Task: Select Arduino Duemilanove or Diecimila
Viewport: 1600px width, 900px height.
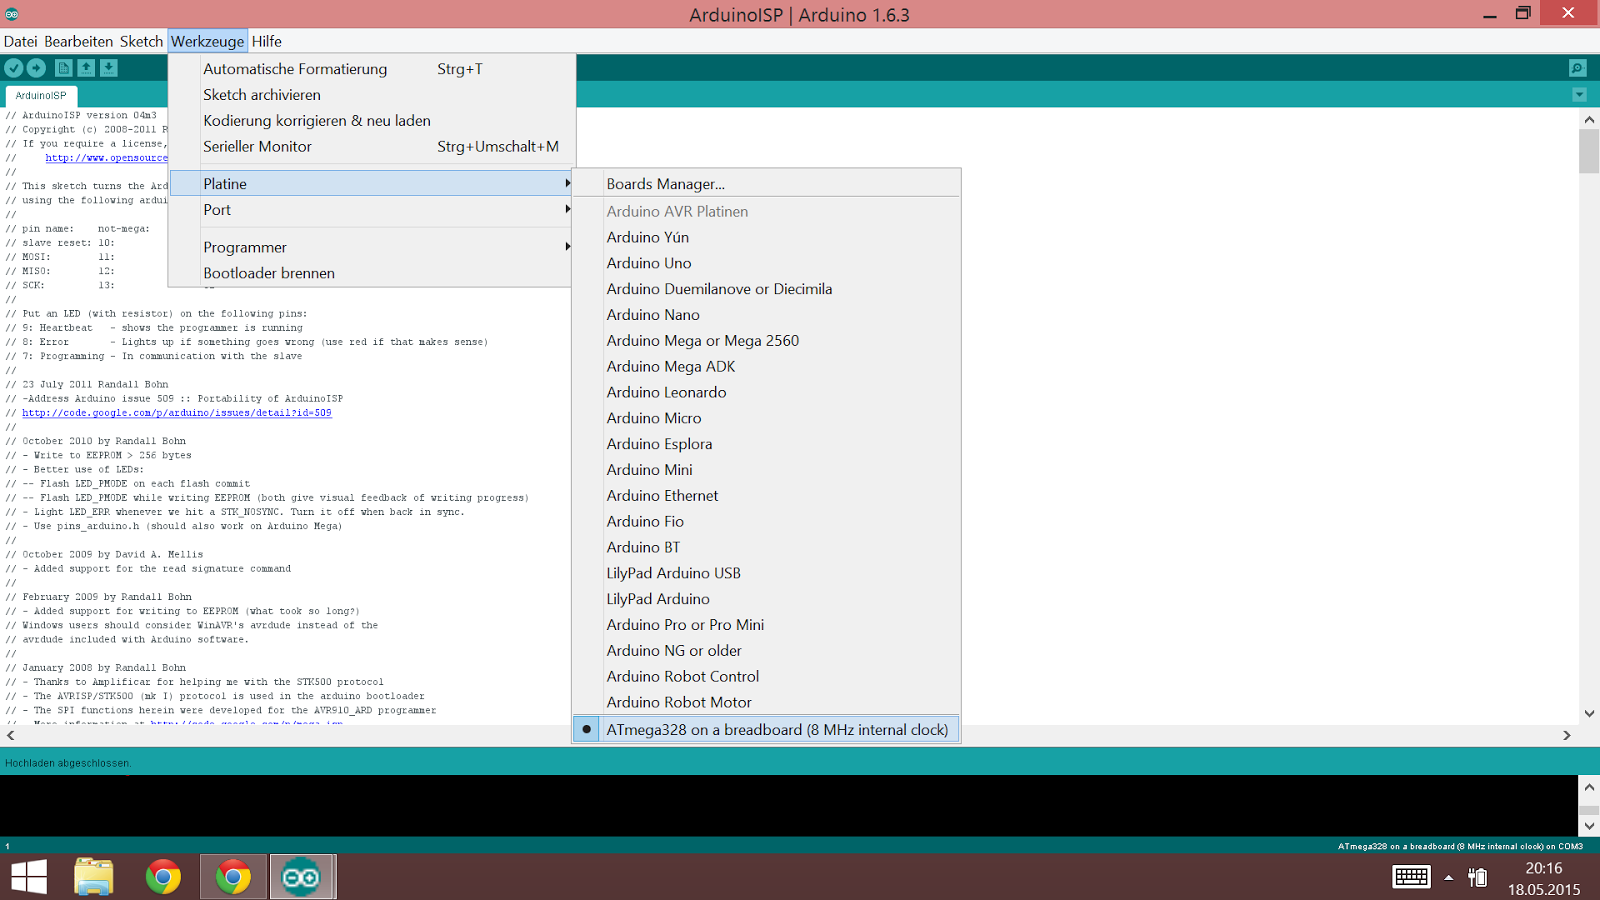Action: click(x=766, y=289)
